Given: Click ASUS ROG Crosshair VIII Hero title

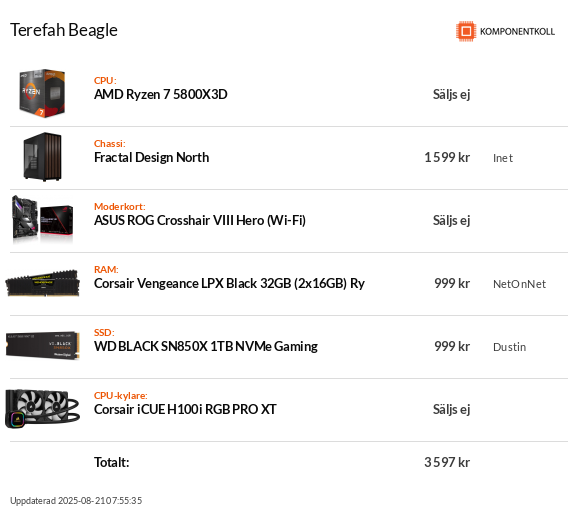Looking at the screenshot, I should (199, 220).
